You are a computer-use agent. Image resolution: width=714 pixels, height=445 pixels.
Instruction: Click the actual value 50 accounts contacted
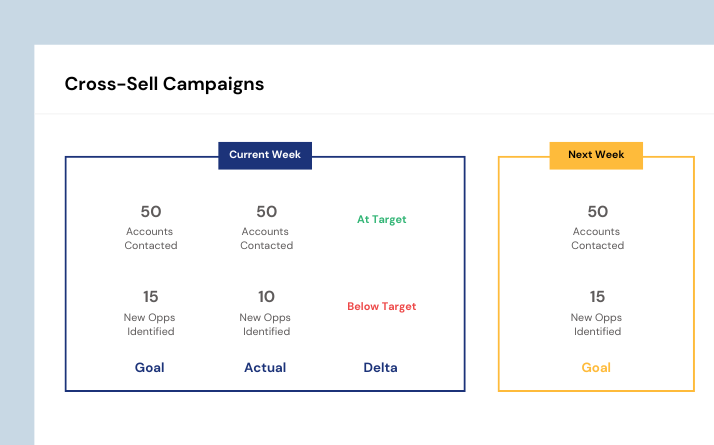click(266, 211)
